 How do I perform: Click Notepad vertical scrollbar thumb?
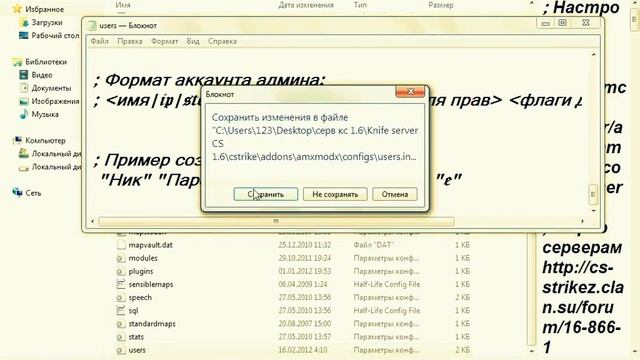click(593, 194)
